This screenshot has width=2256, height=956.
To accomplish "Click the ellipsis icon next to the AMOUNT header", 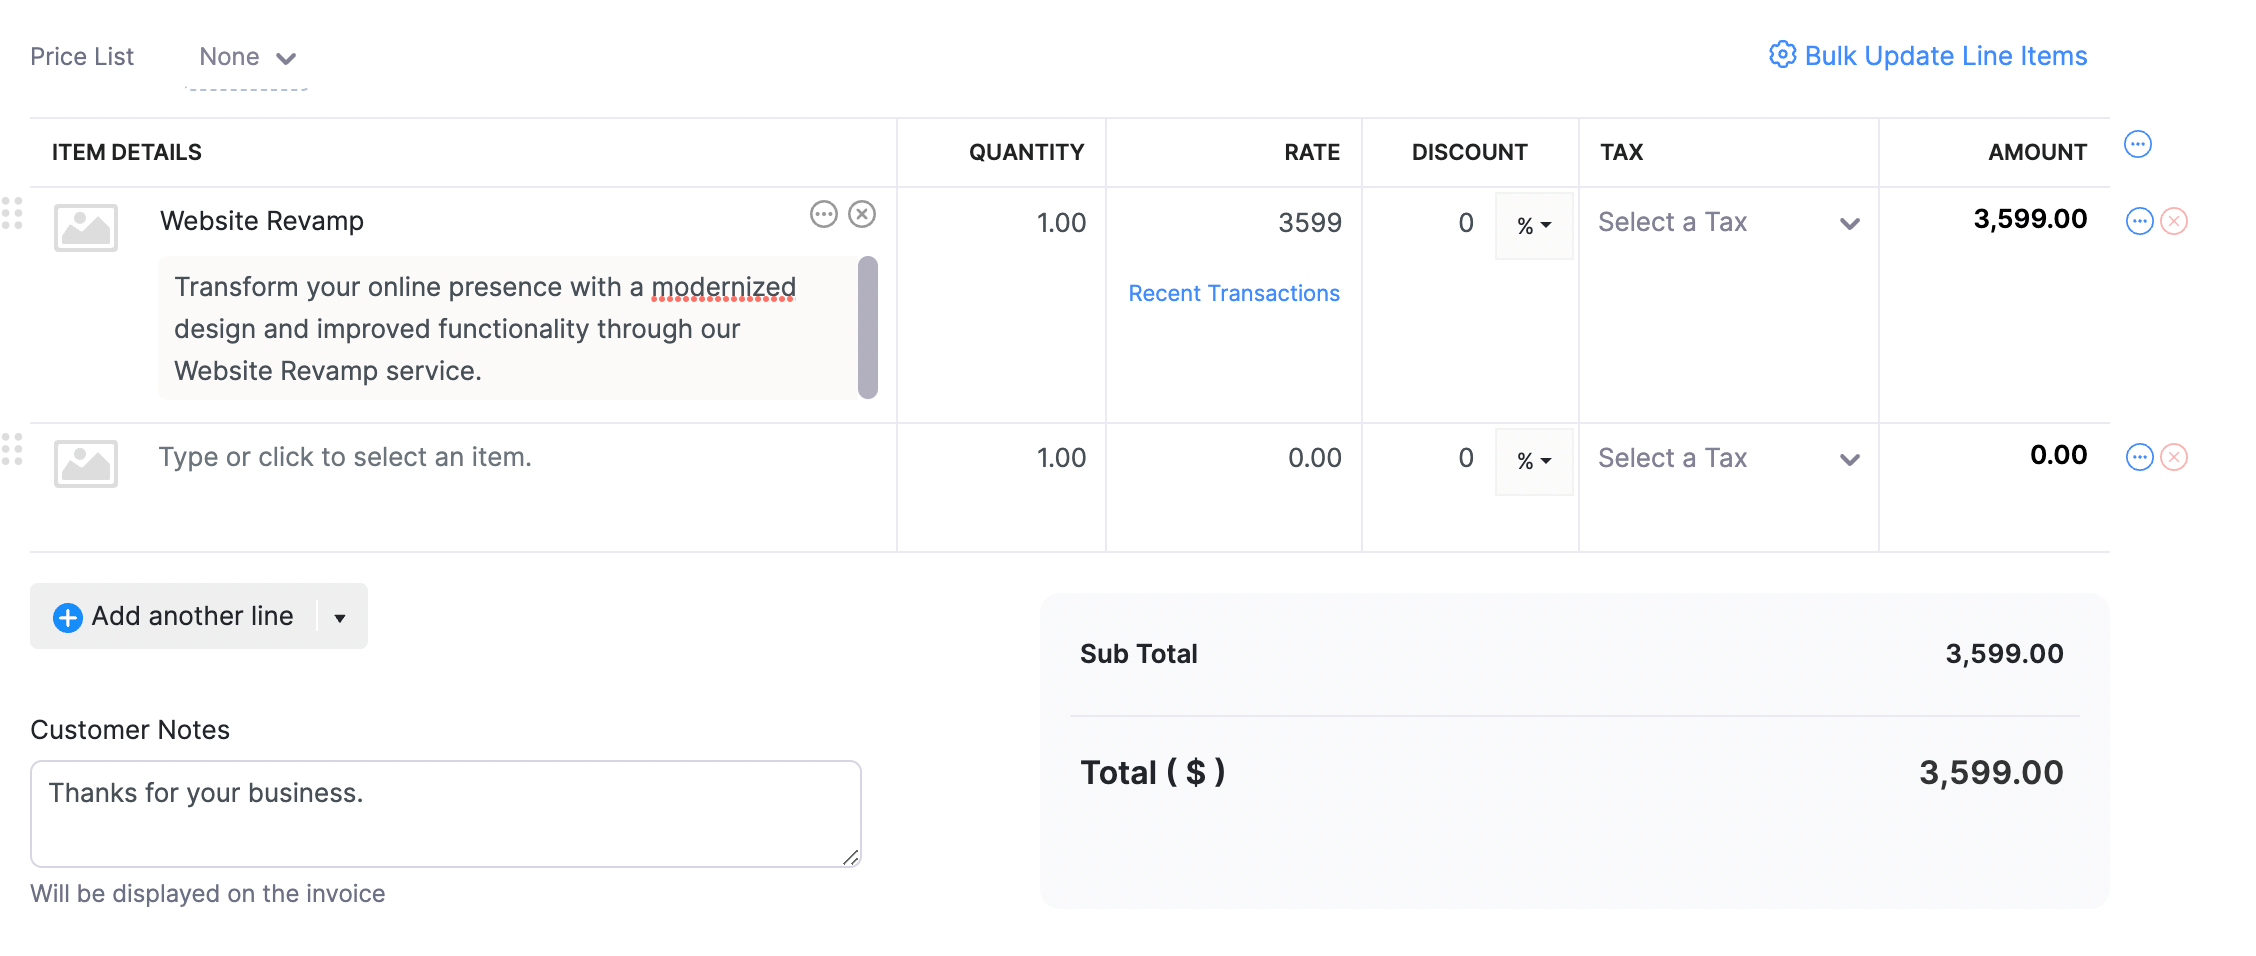I will [2138, 144].
